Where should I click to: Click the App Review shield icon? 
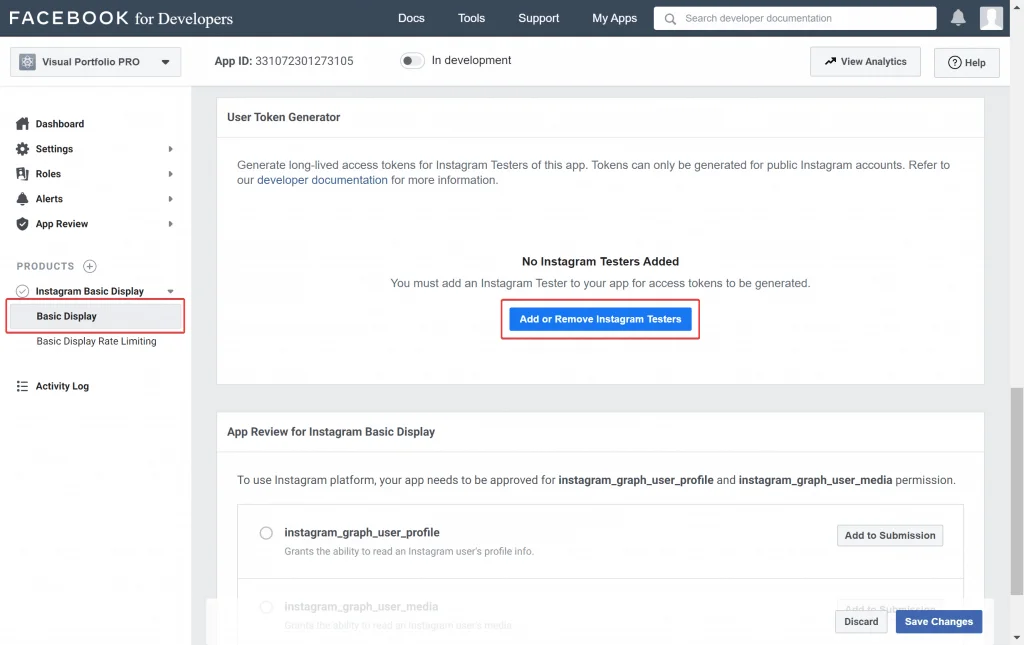tap(22, 224)
